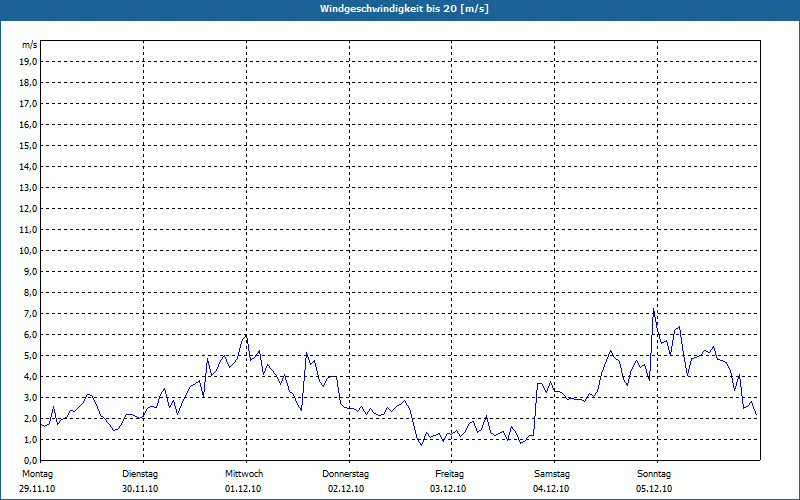Image resolution: width=800 pixels, height=500 pixels.
Task: Click the '18,0' y-axis value
Action: (x=28, y=83)
